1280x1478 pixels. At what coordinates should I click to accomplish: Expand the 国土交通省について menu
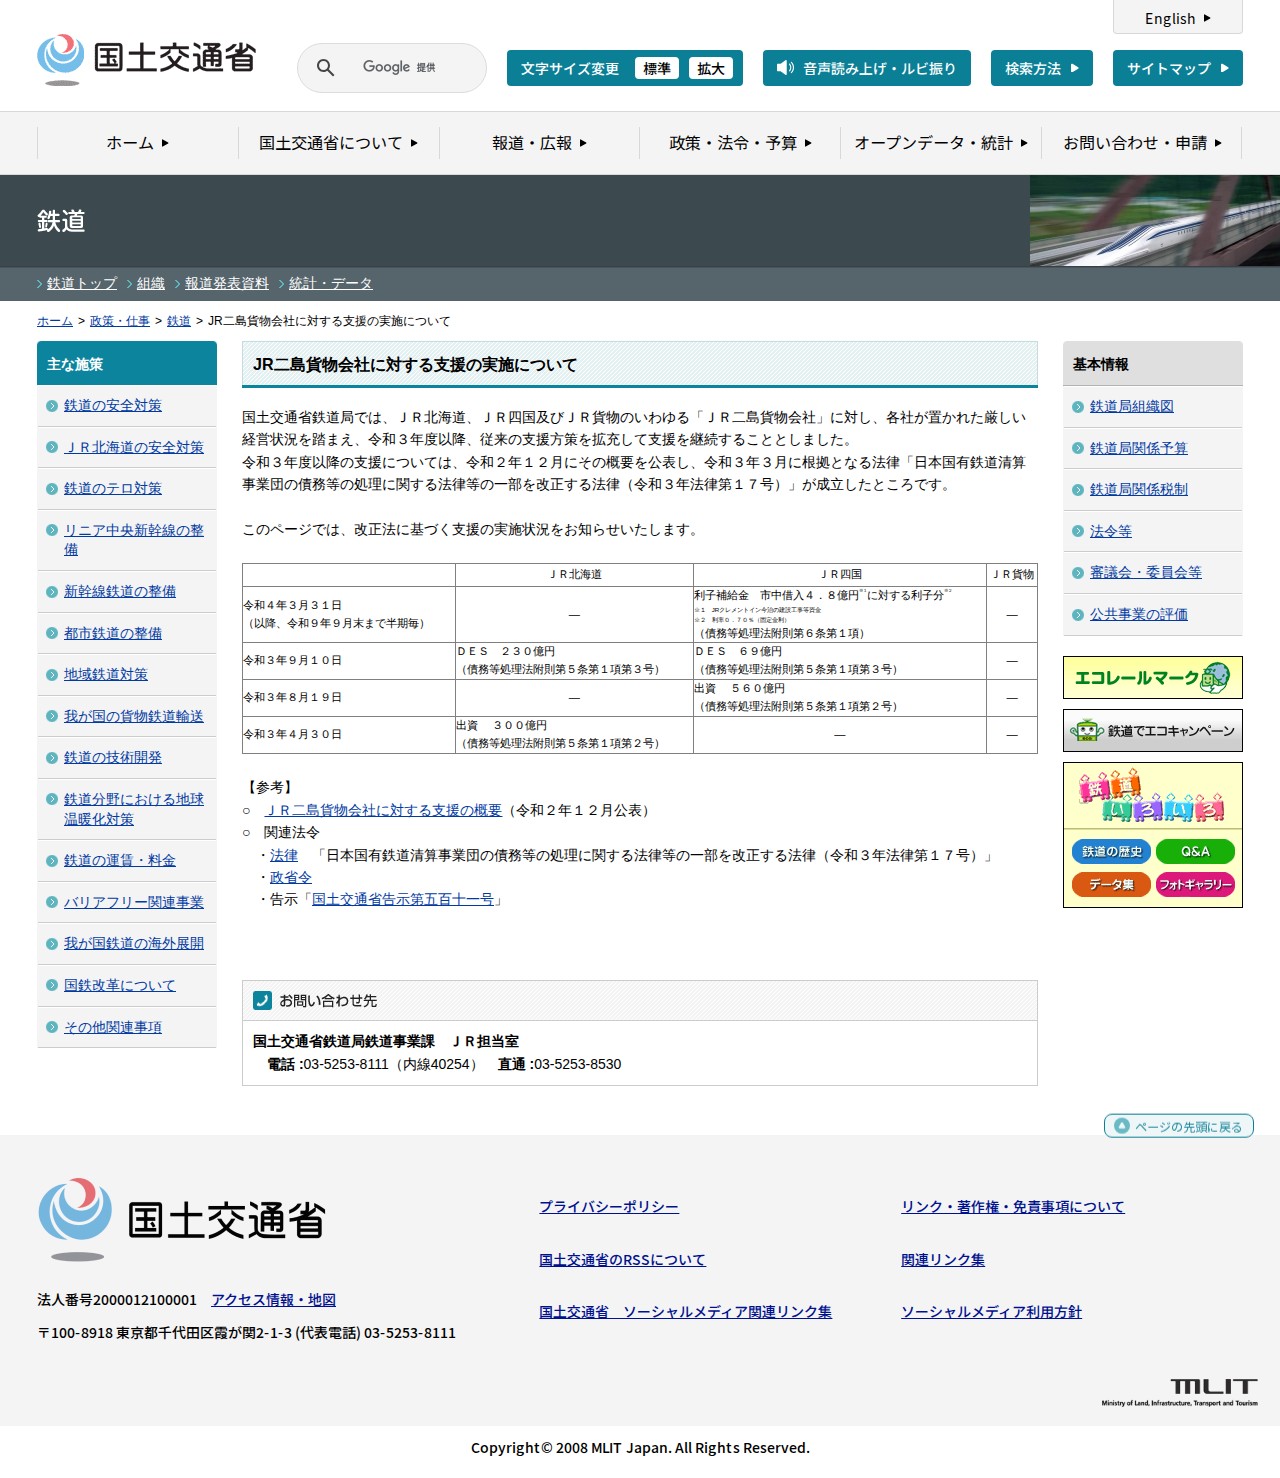tap(338, 143)
